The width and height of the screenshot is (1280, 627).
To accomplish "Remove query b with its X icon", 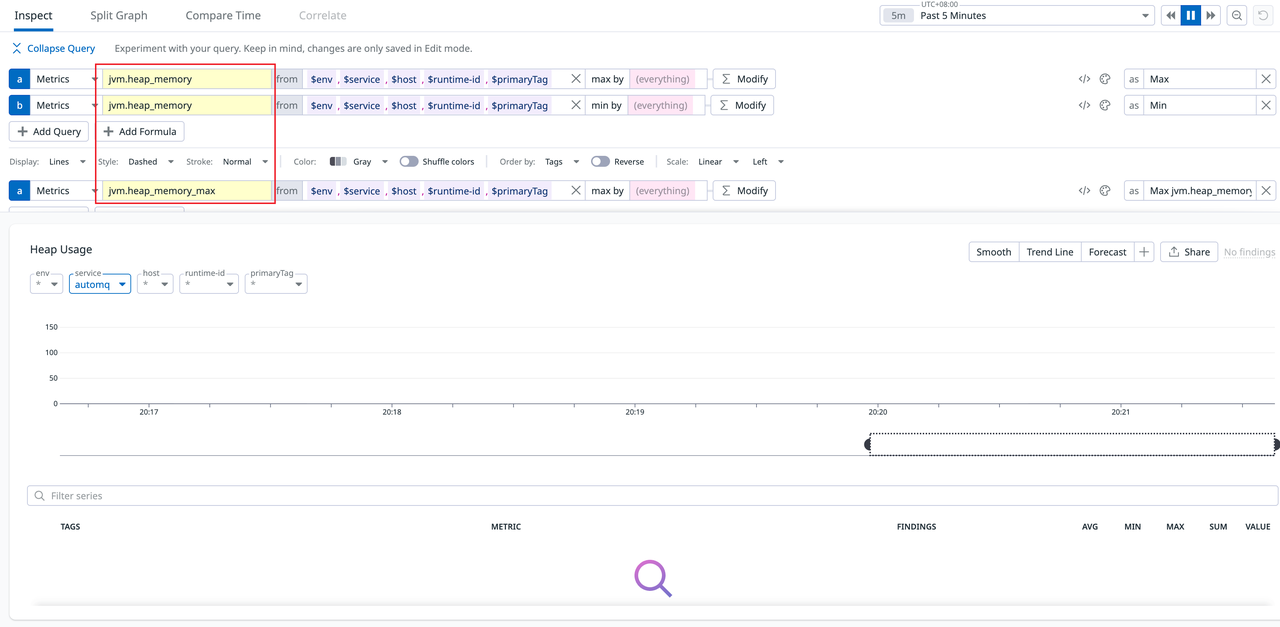I will point(1264,105).
